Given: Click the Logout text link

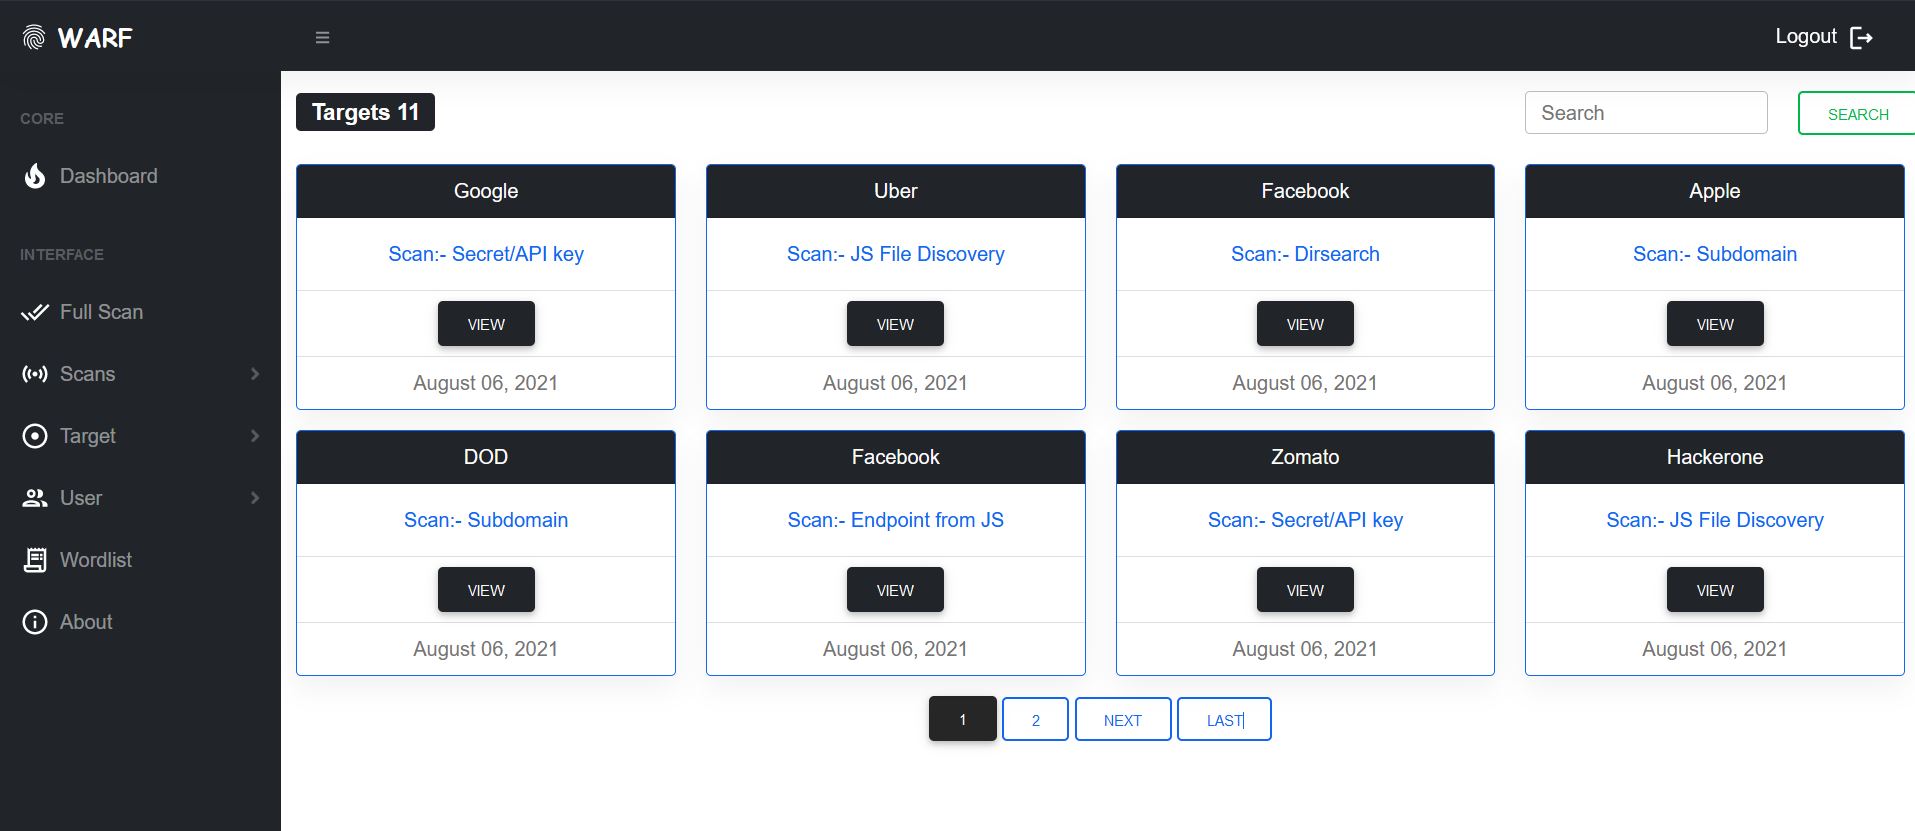Looking at the screenshot, I should (1806, 37).
